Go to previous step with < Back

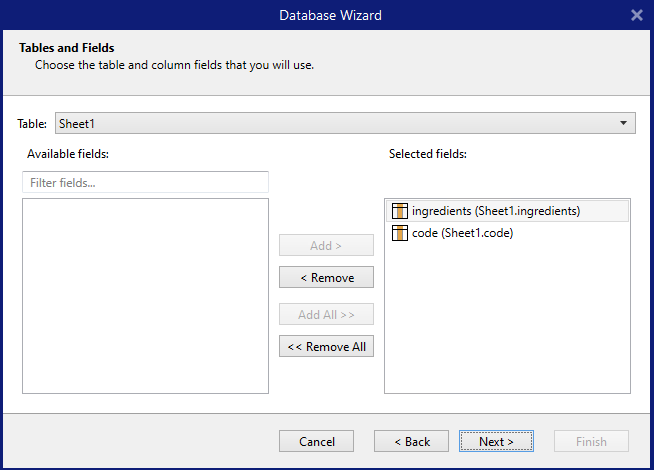point(411,441)
